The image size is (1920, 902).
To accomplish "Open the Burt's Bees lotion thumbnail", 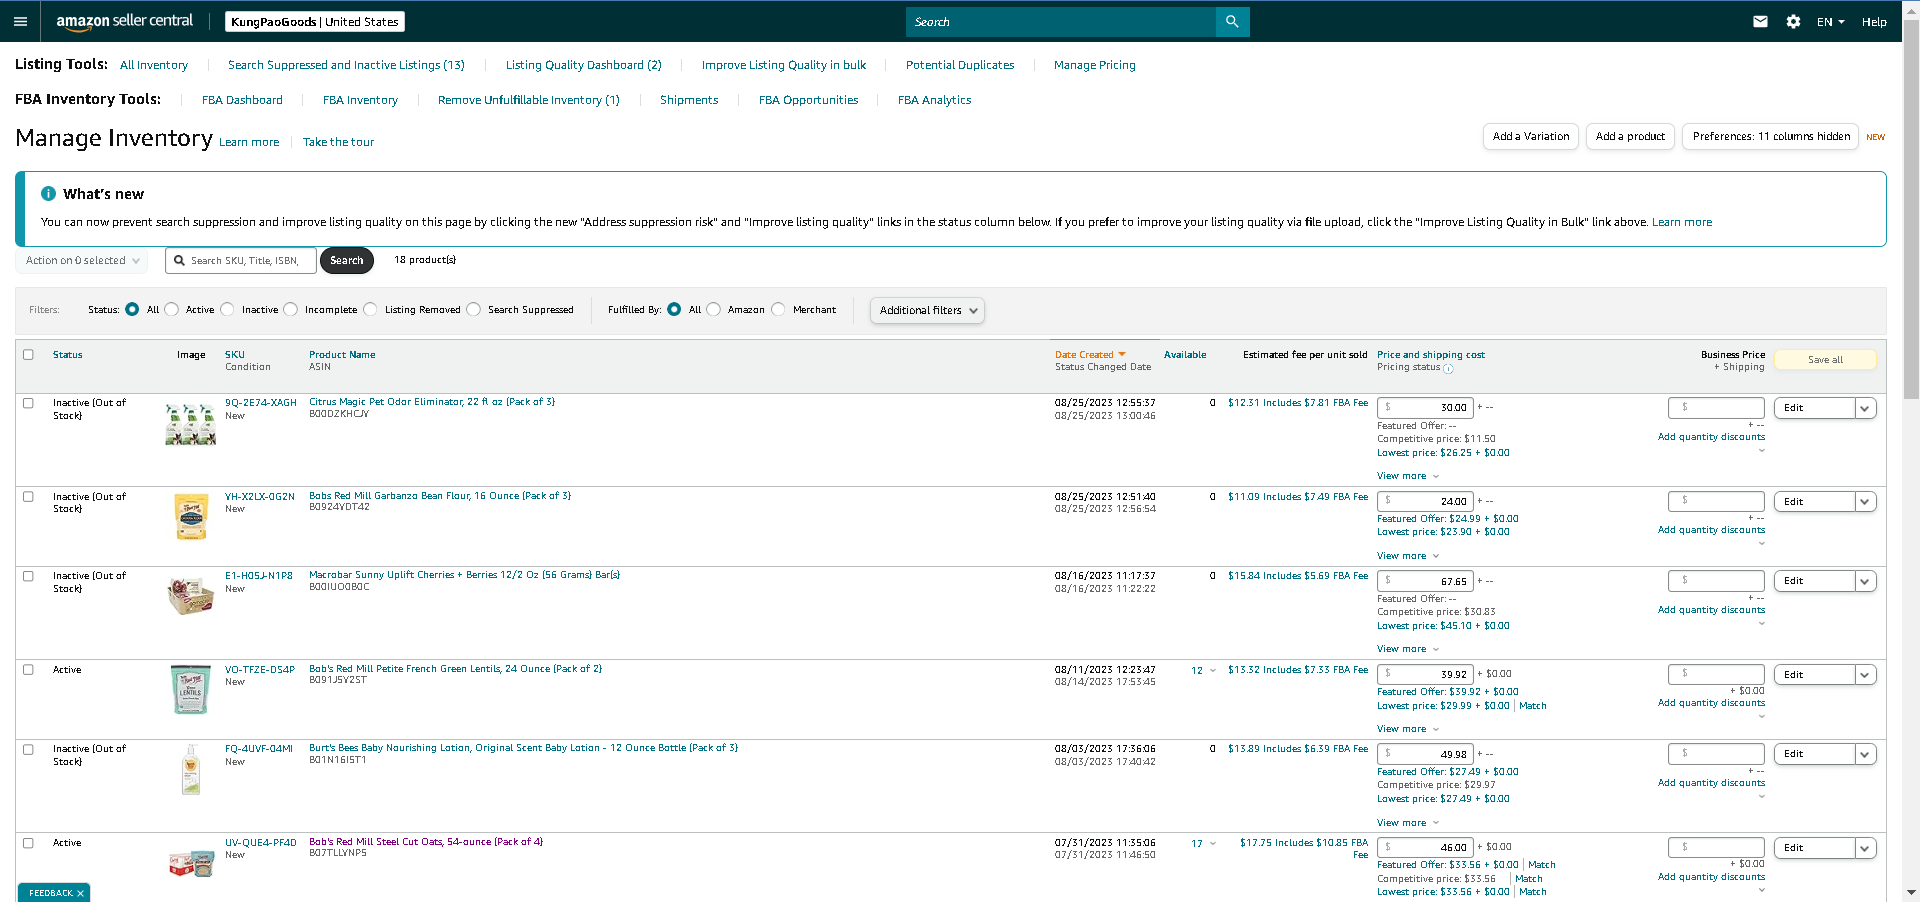I will pos(190,770).
